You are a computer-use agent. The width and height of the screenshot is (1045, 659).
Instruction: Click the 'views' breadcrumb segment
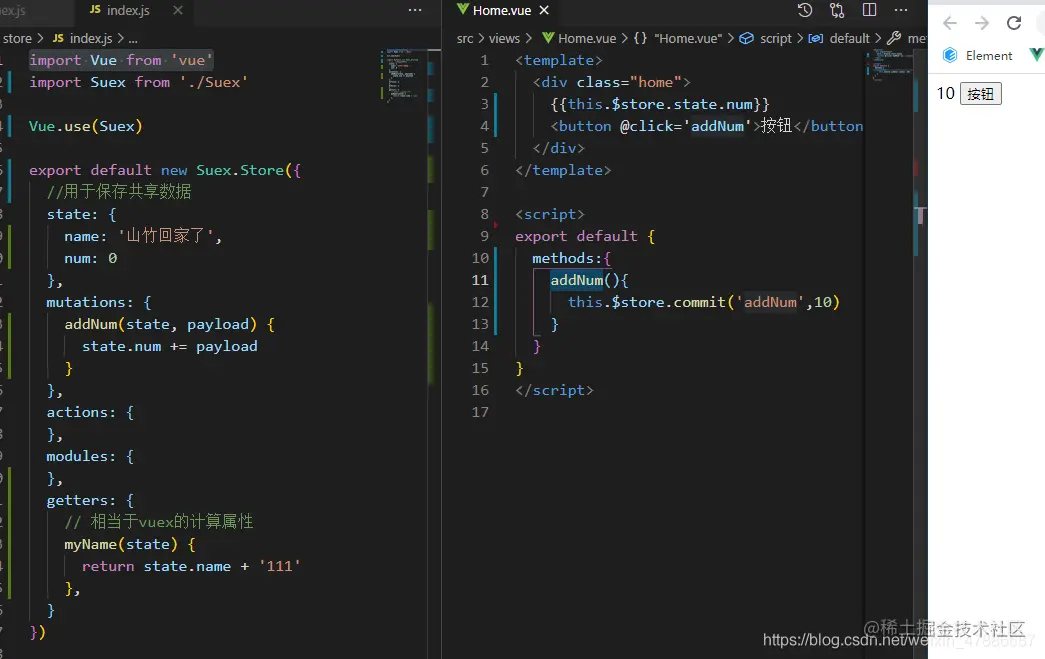pyautogui.click(x=505, y=39)
